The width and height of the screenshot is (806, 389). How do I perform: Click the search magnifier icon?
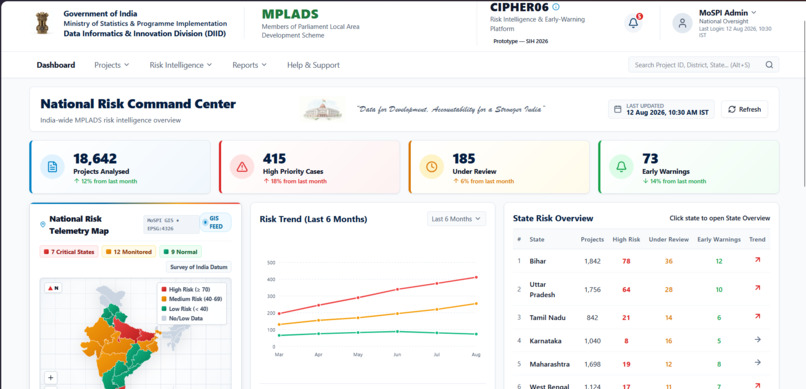[x=769, y=65]
